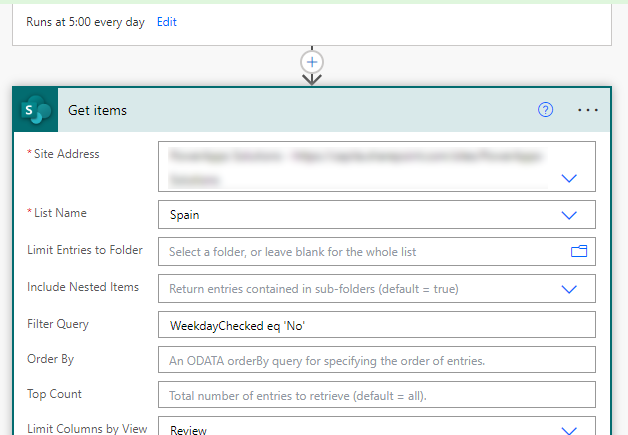The width and height of the screenshot is (628, 435).
Task: Click the Top Count input field
Action: point(376,395)
